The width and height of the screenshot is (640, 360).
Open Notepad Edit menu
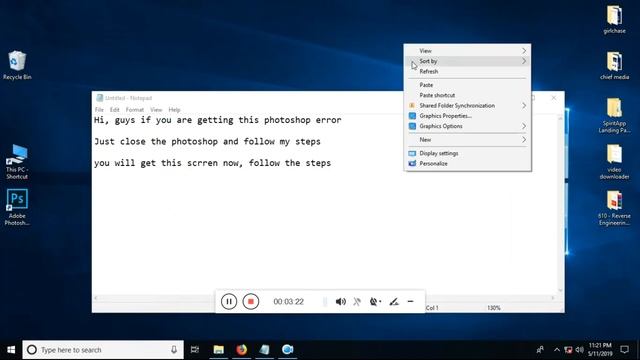pyautogui.click(x=115, y=110)
